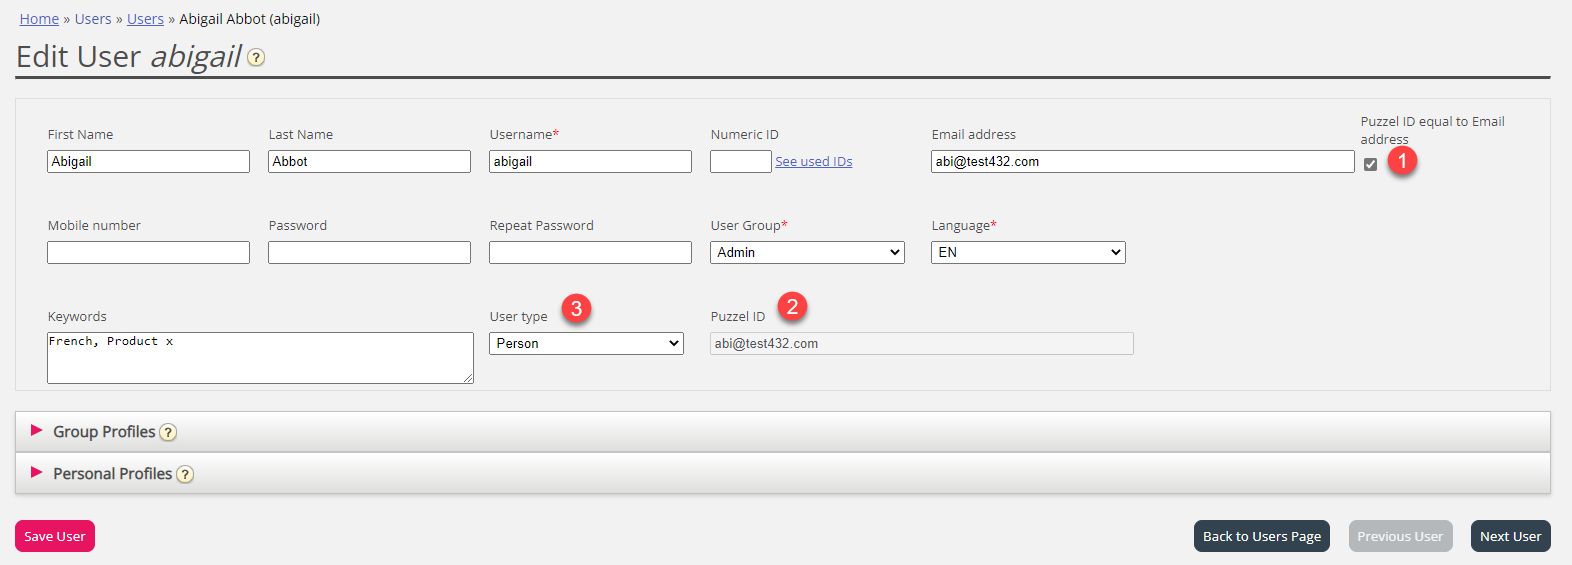The width and height of the screenshot is (1572, 565).
Task: Click the red number 3 annotation marker
Action: coord(576,309)
